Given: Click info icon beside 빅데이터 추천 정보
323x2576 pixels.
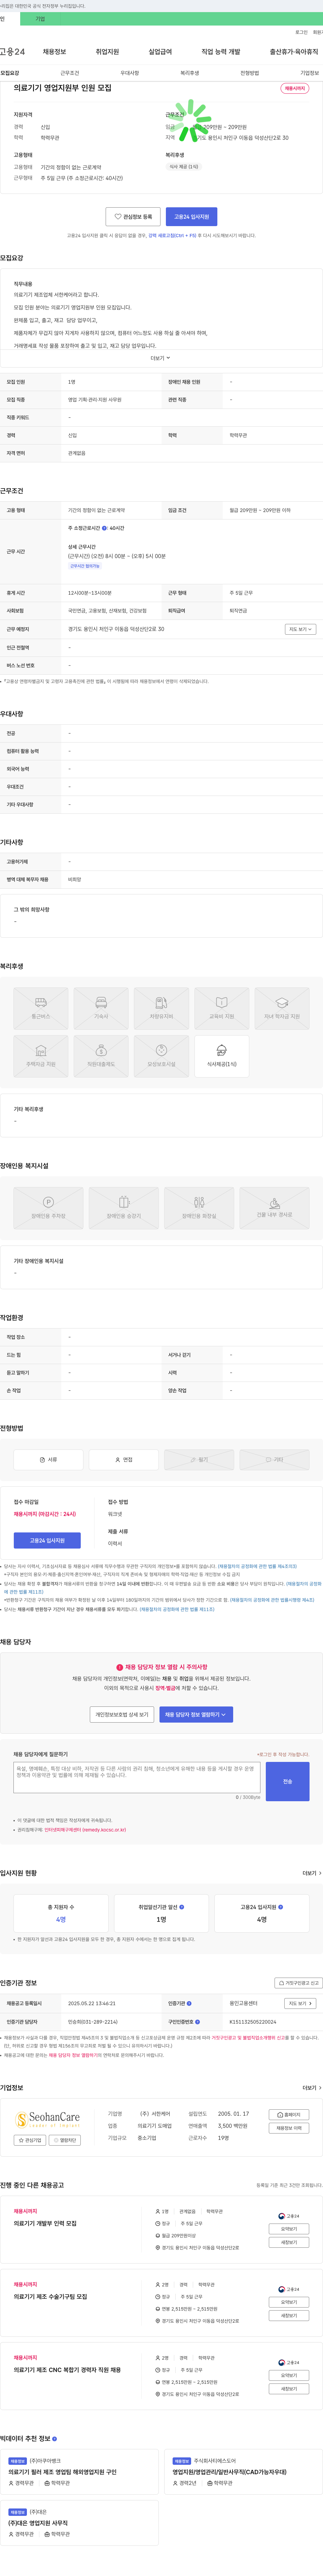Looking at the screenshot, I should click(54, 2439).
